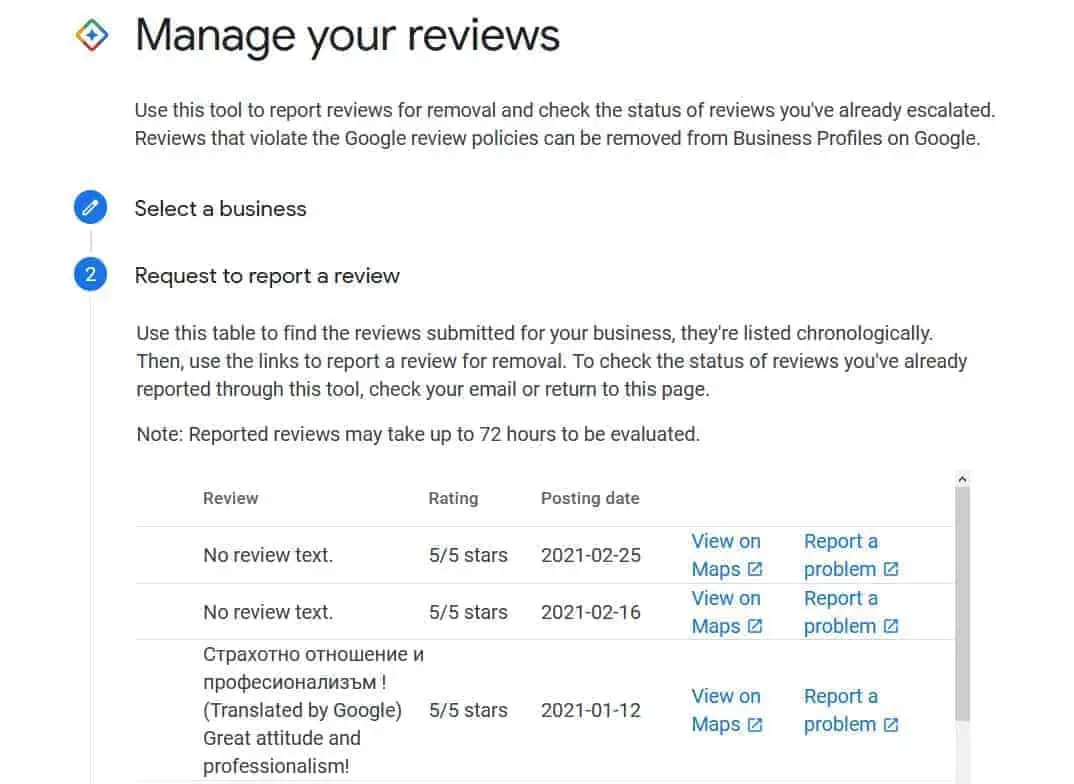This screenshot has height=784, width=1074.
Task: Click the Rating column header
Action: tap(453, 498)
